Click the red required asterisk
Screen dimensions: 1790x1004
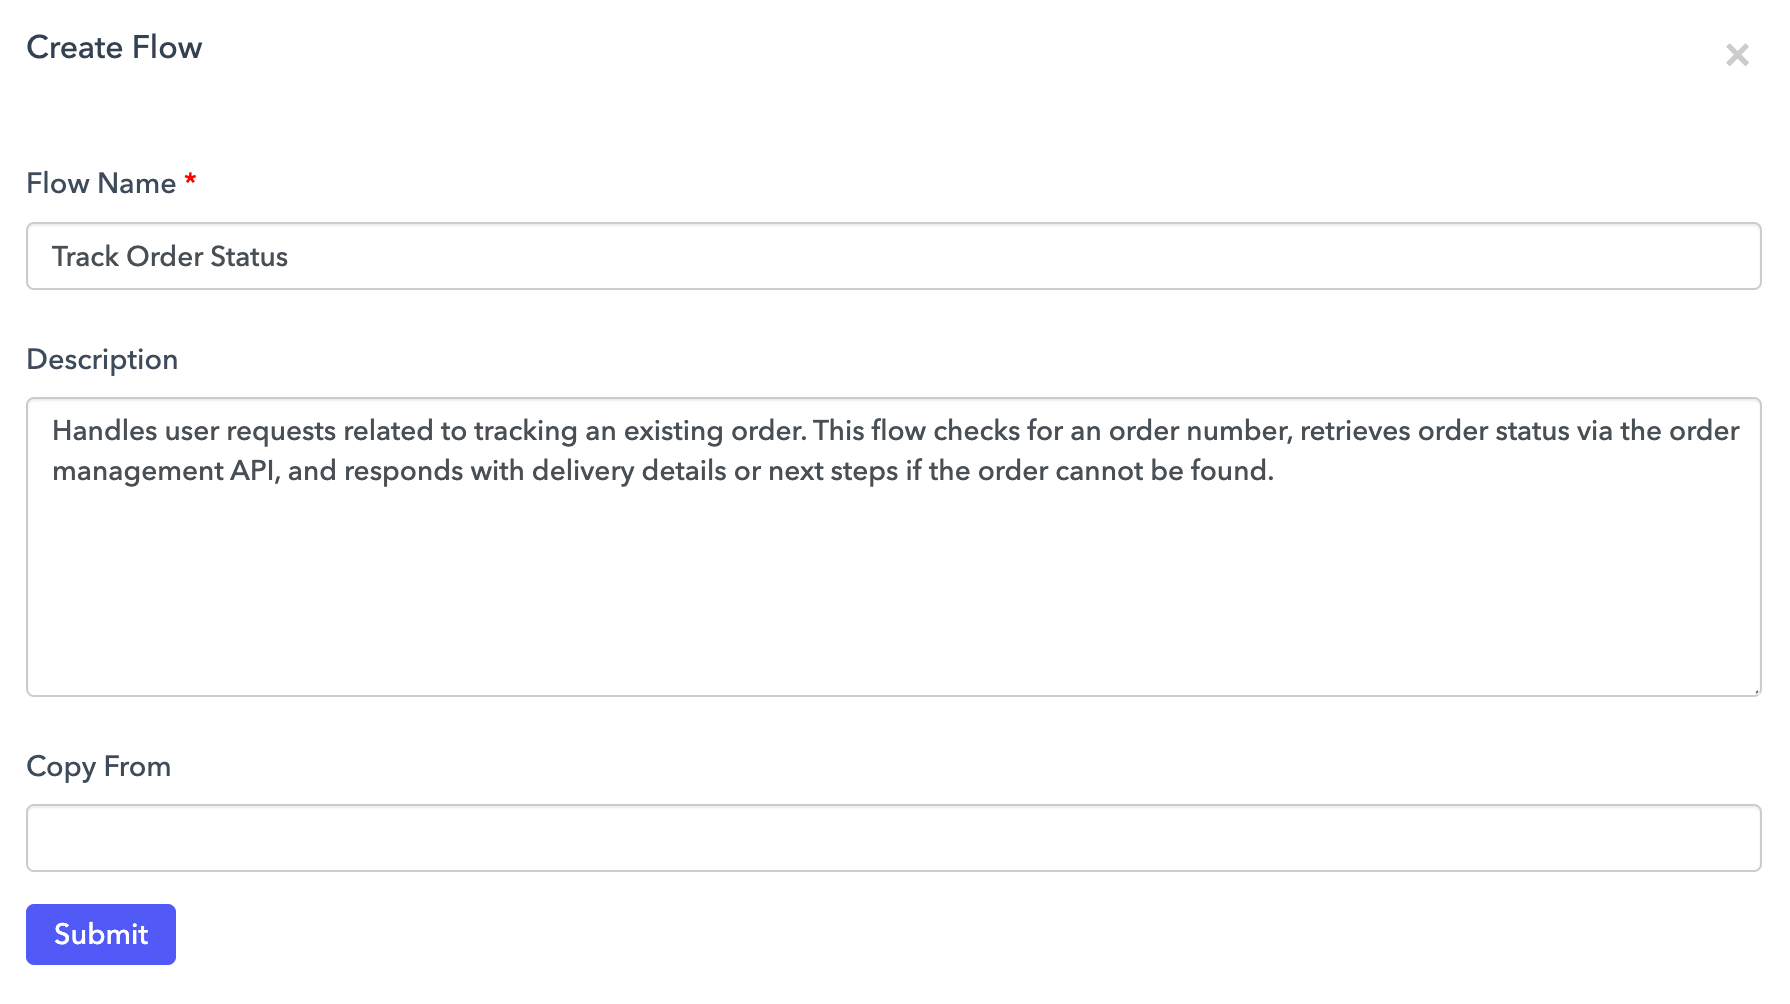click(190, 180)
